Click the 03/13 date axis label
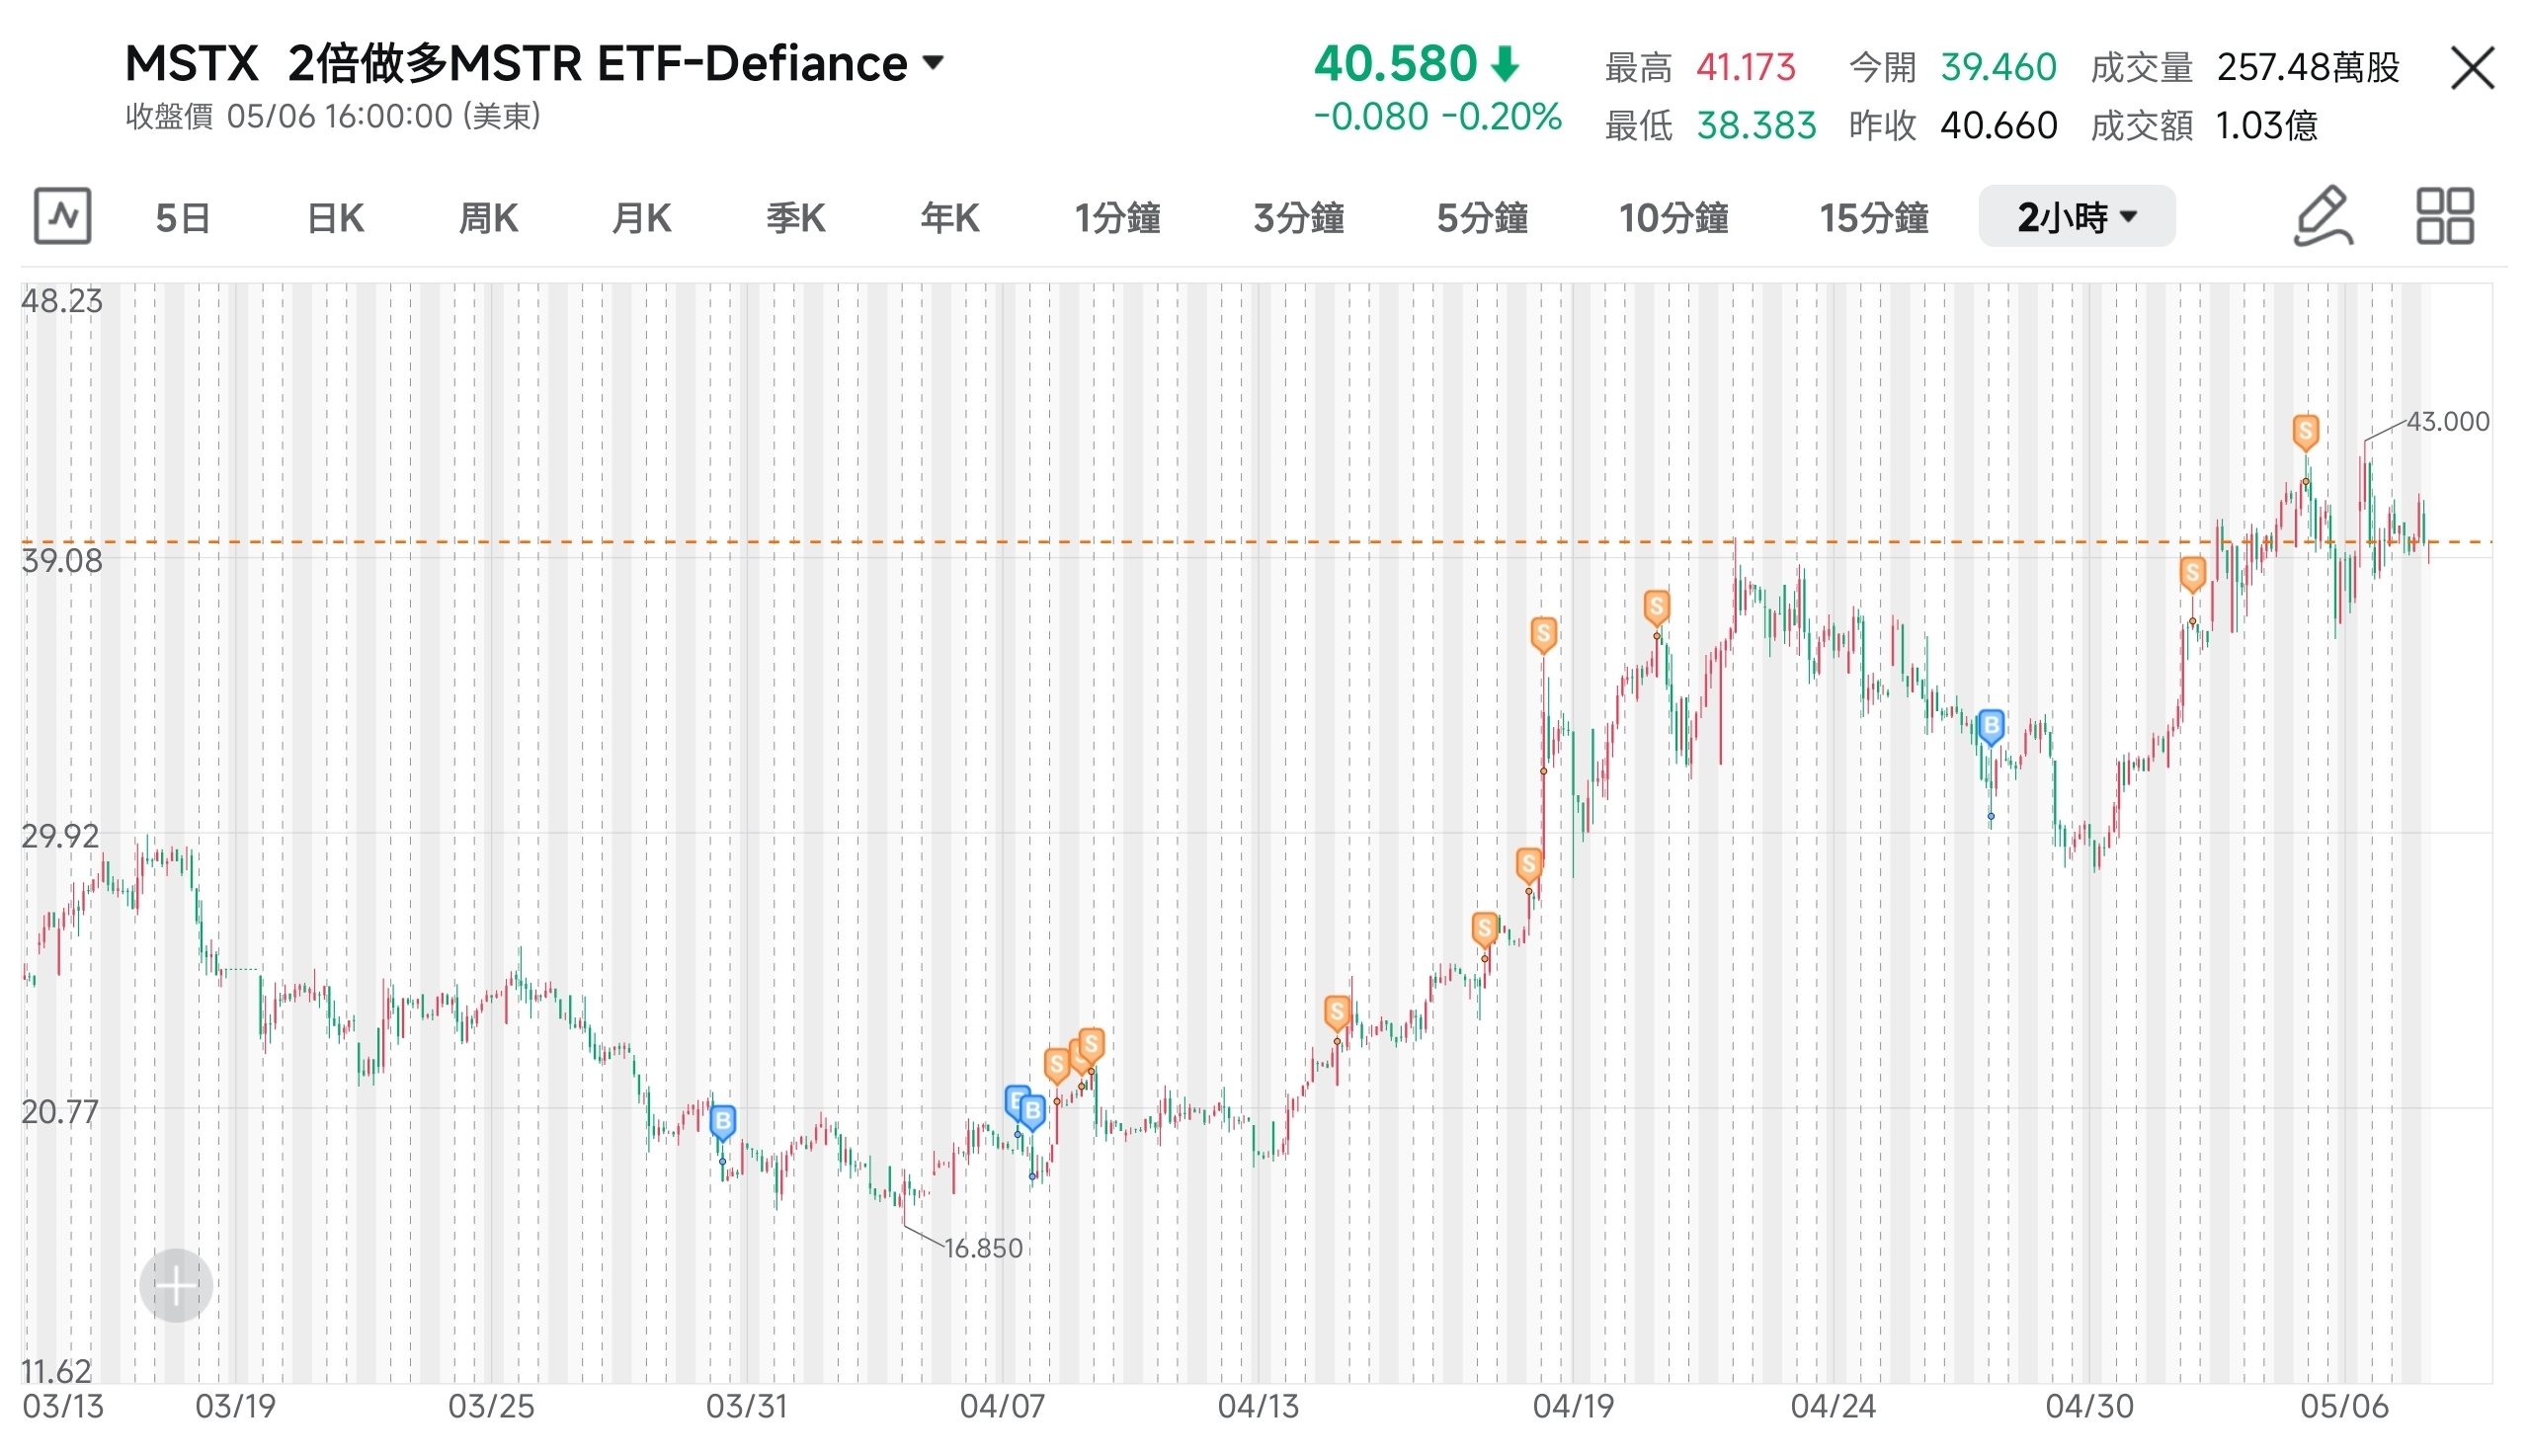The width and height of the screenshot is (2529, 1456). (63, 1407)
